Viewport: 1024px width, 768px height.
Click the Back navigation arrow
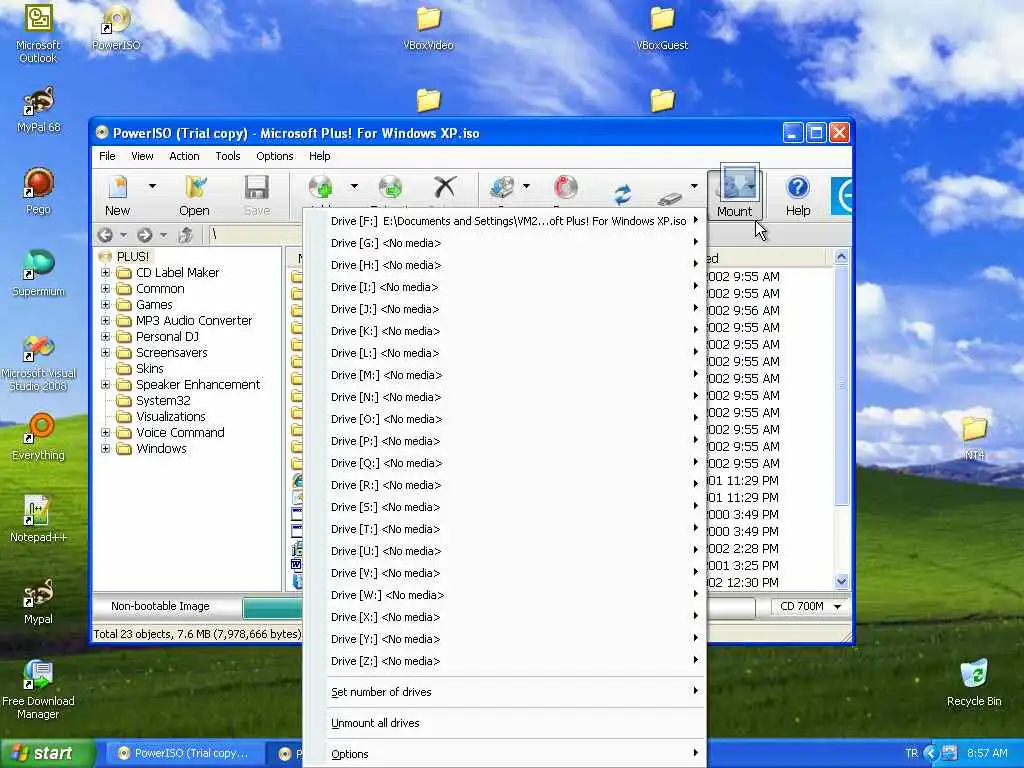click(x=105, y=234)
